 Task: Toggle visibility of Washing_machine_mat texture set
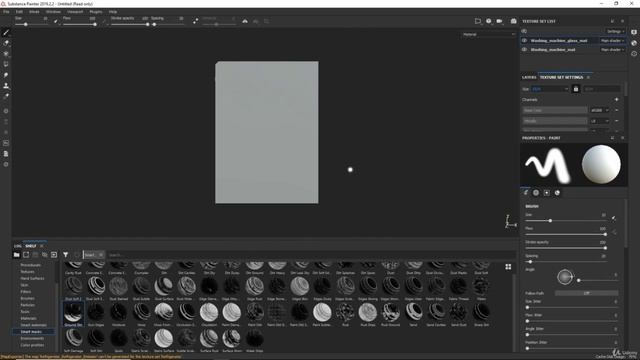tap(524, 49)
